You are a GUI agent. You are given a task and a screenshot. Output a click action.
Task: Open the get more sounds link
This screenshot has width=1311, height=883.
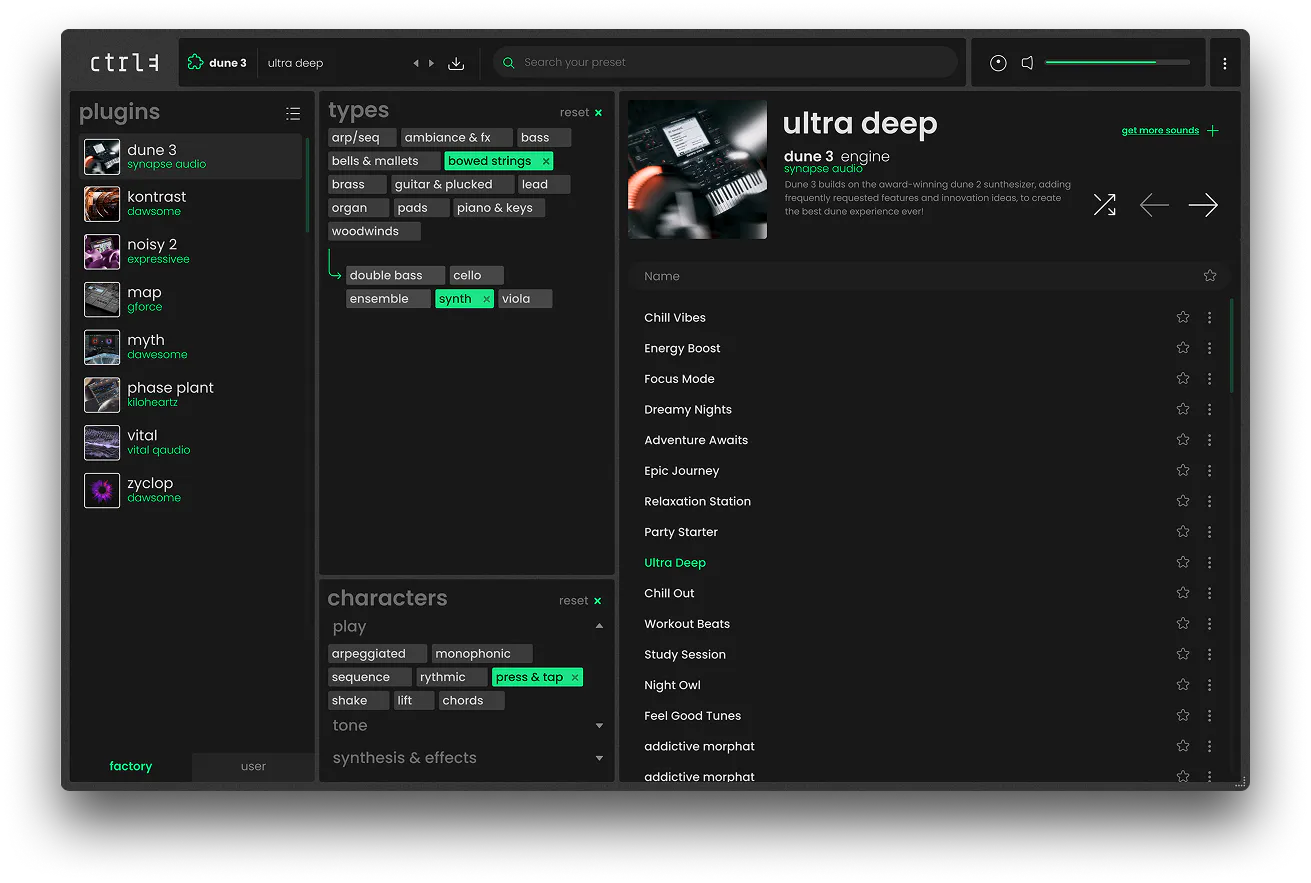point(1160,131)
